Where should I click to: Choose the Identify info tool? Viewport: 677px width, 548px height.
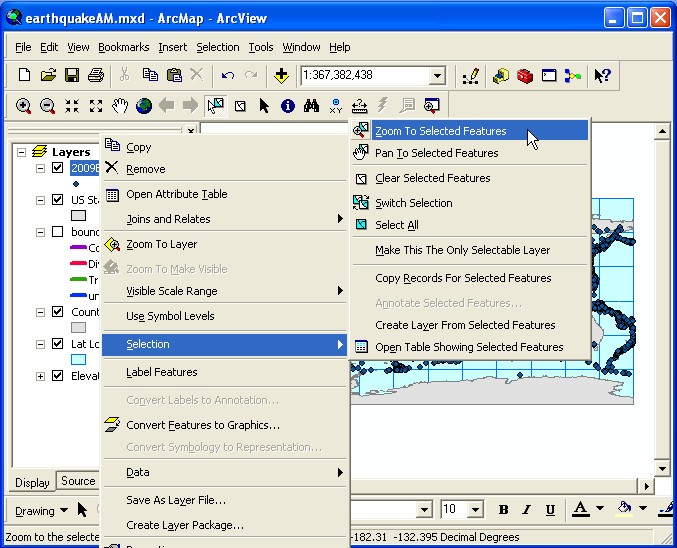click(288, 105)
